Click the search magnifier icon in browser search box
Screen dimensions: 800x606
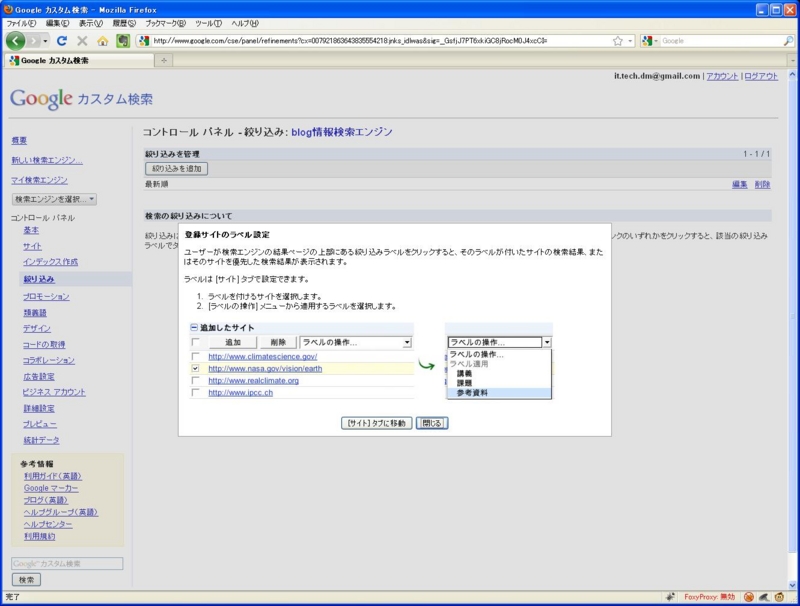[x=788, y=41]
